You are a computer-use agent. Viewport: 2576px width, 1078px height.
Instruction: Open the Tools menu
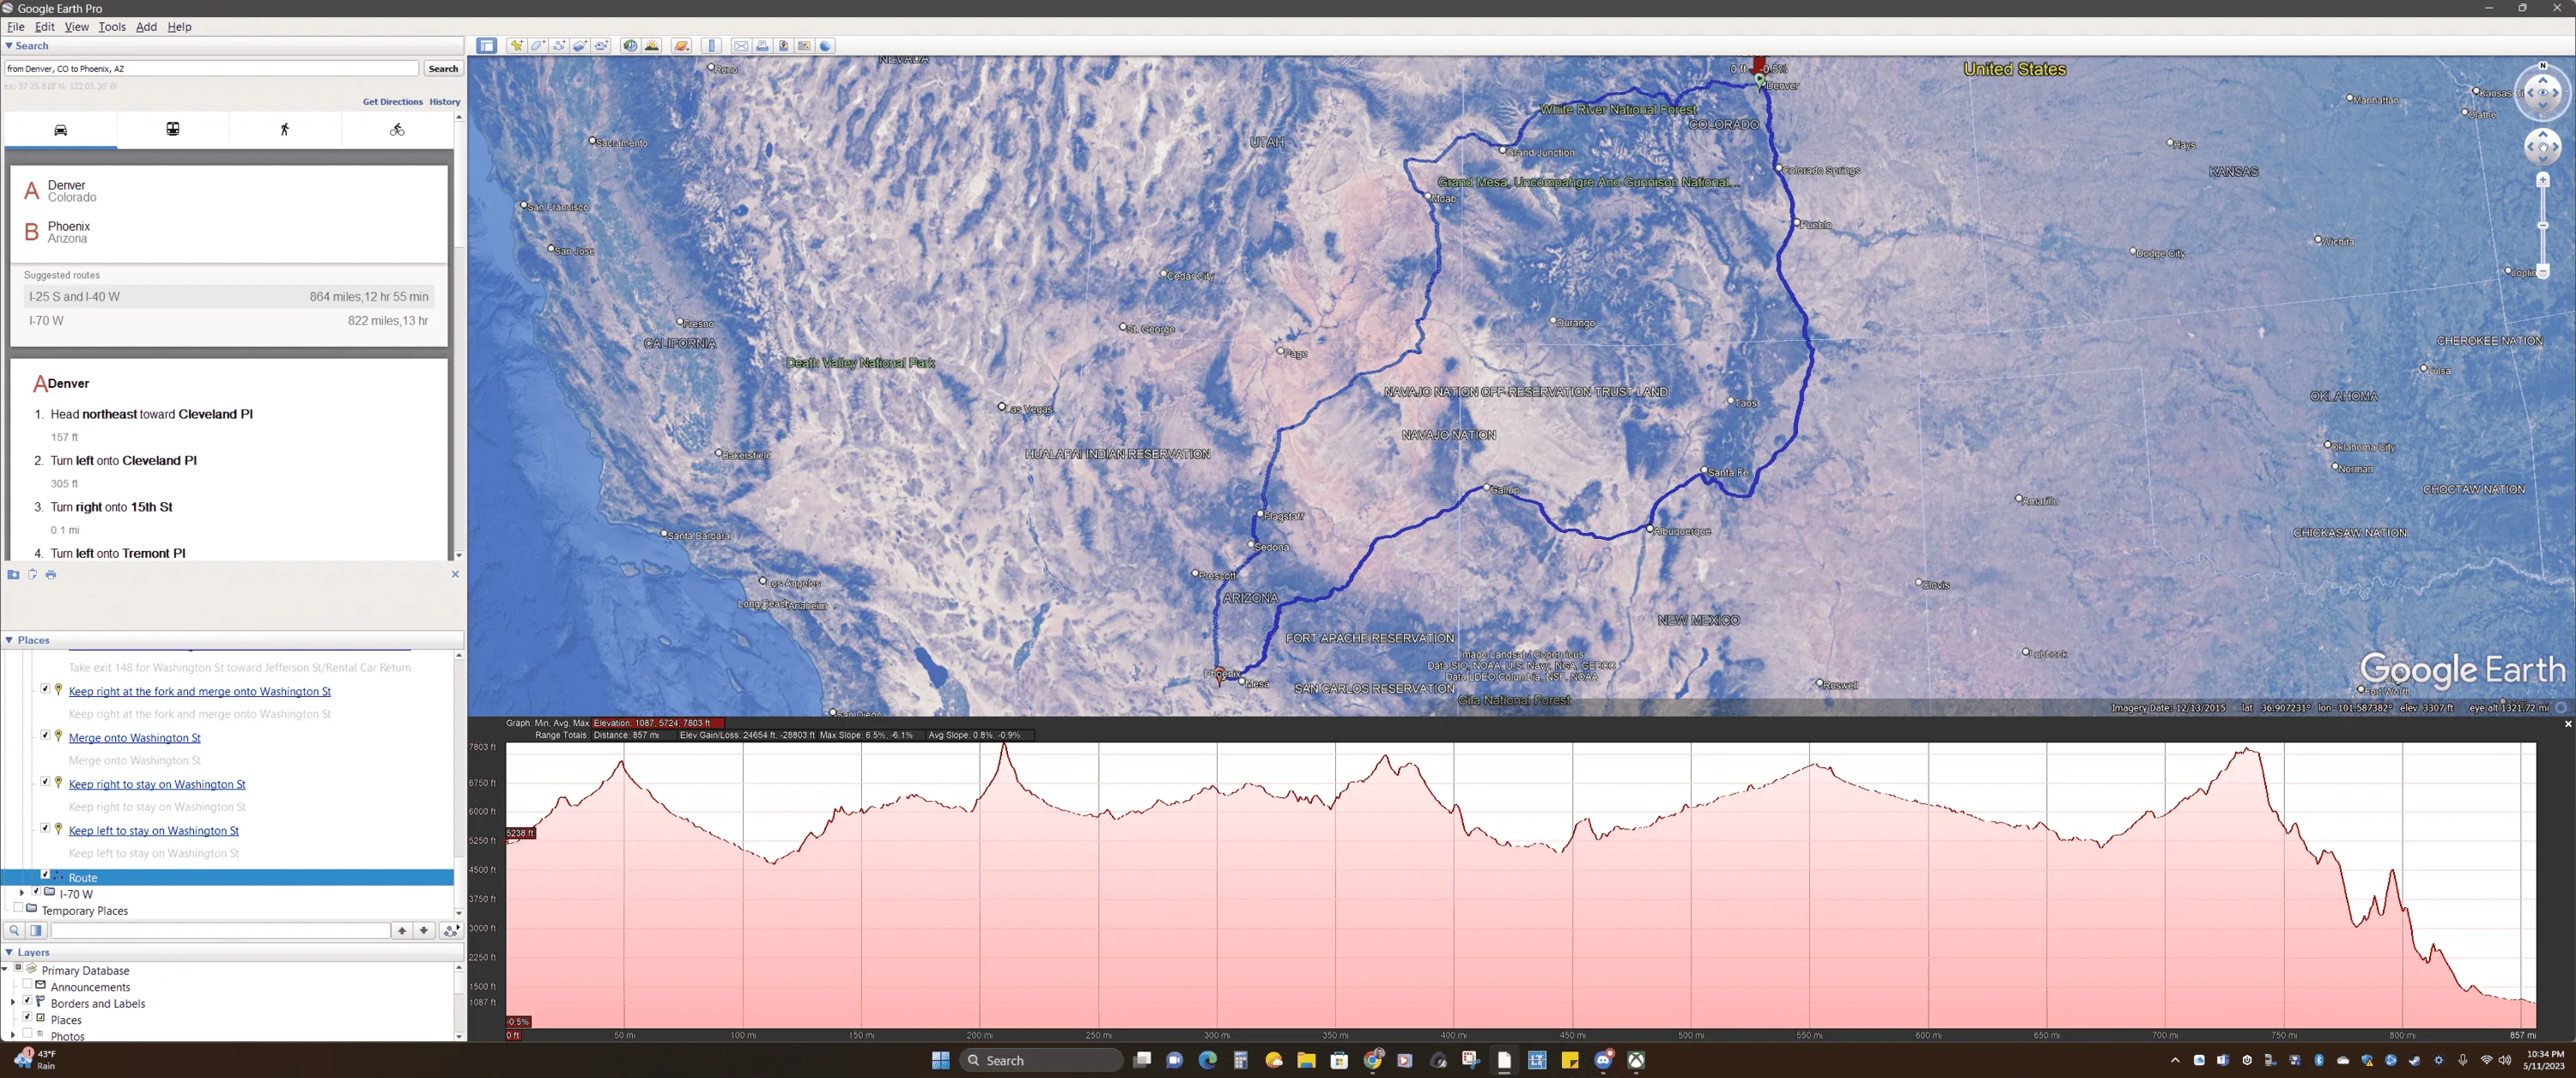[112, 27]
